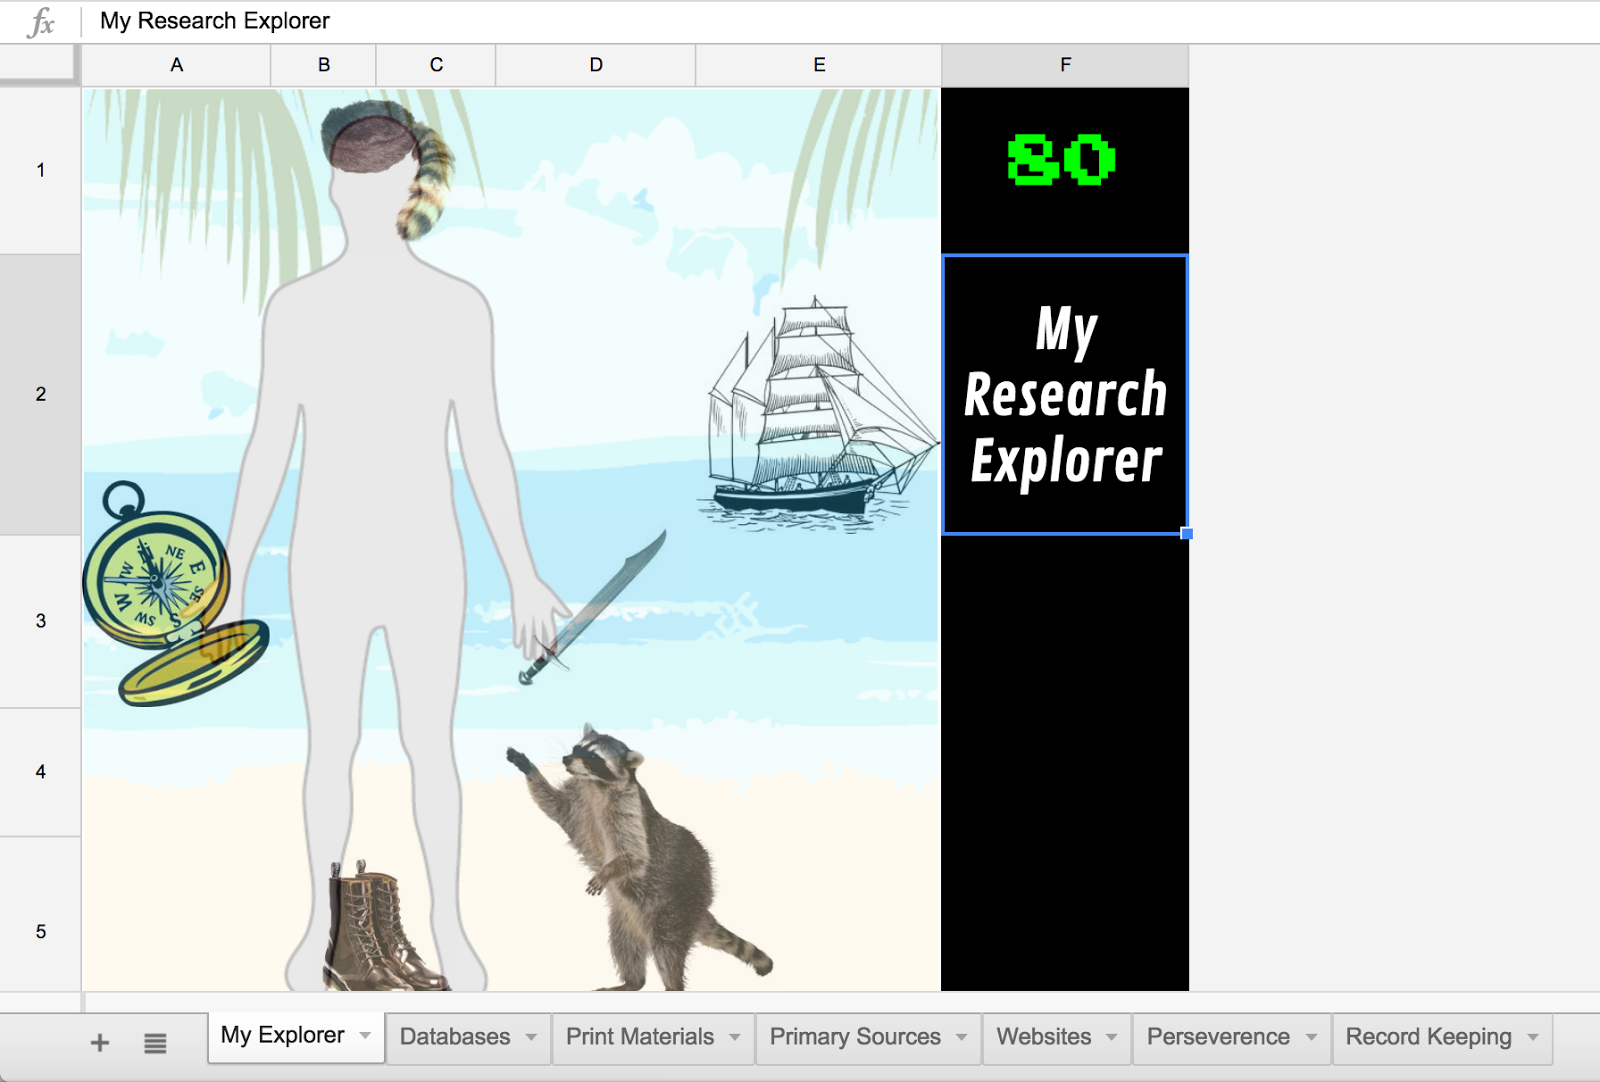1600x1082 pixels.
Task: Expand the Databases tab dropdown arrow
Action: pyautogui.click(x=531, y=1037)
